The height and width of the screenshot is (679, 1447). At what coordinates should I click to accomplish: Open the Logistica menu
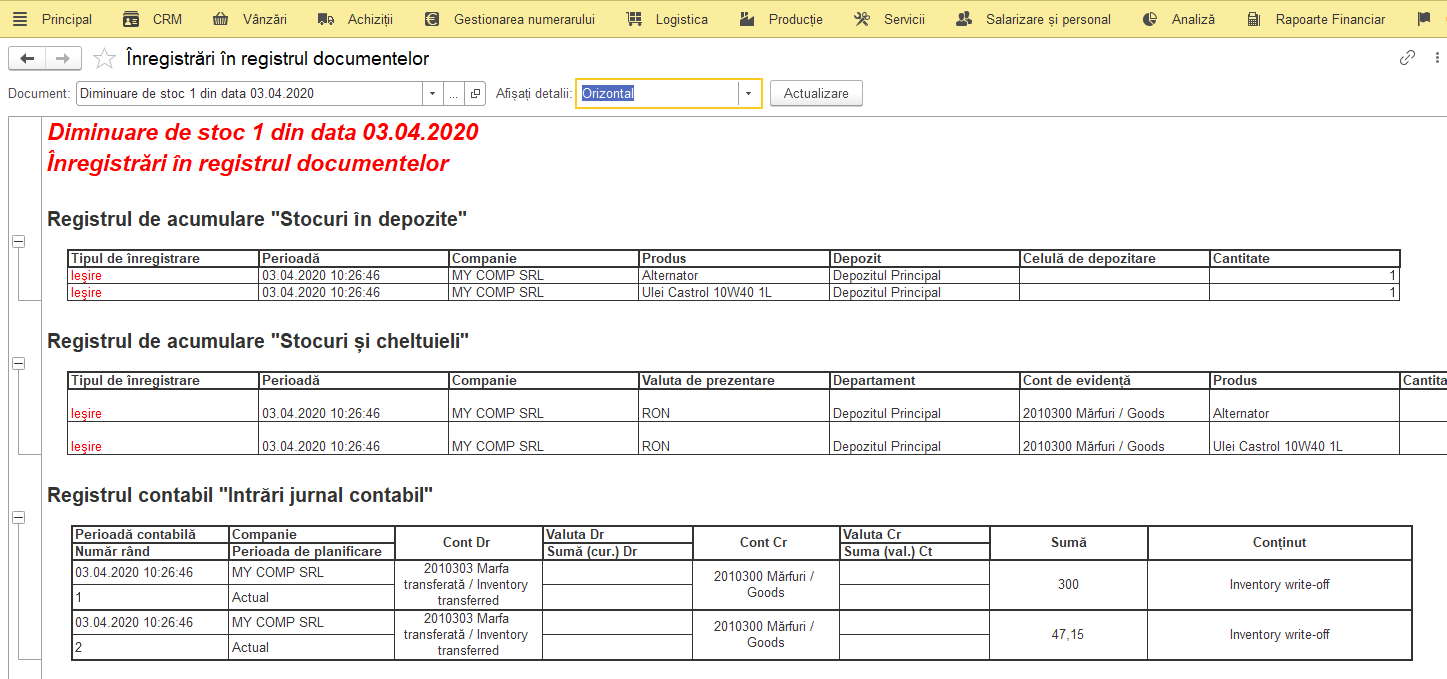tap(667, 19)
